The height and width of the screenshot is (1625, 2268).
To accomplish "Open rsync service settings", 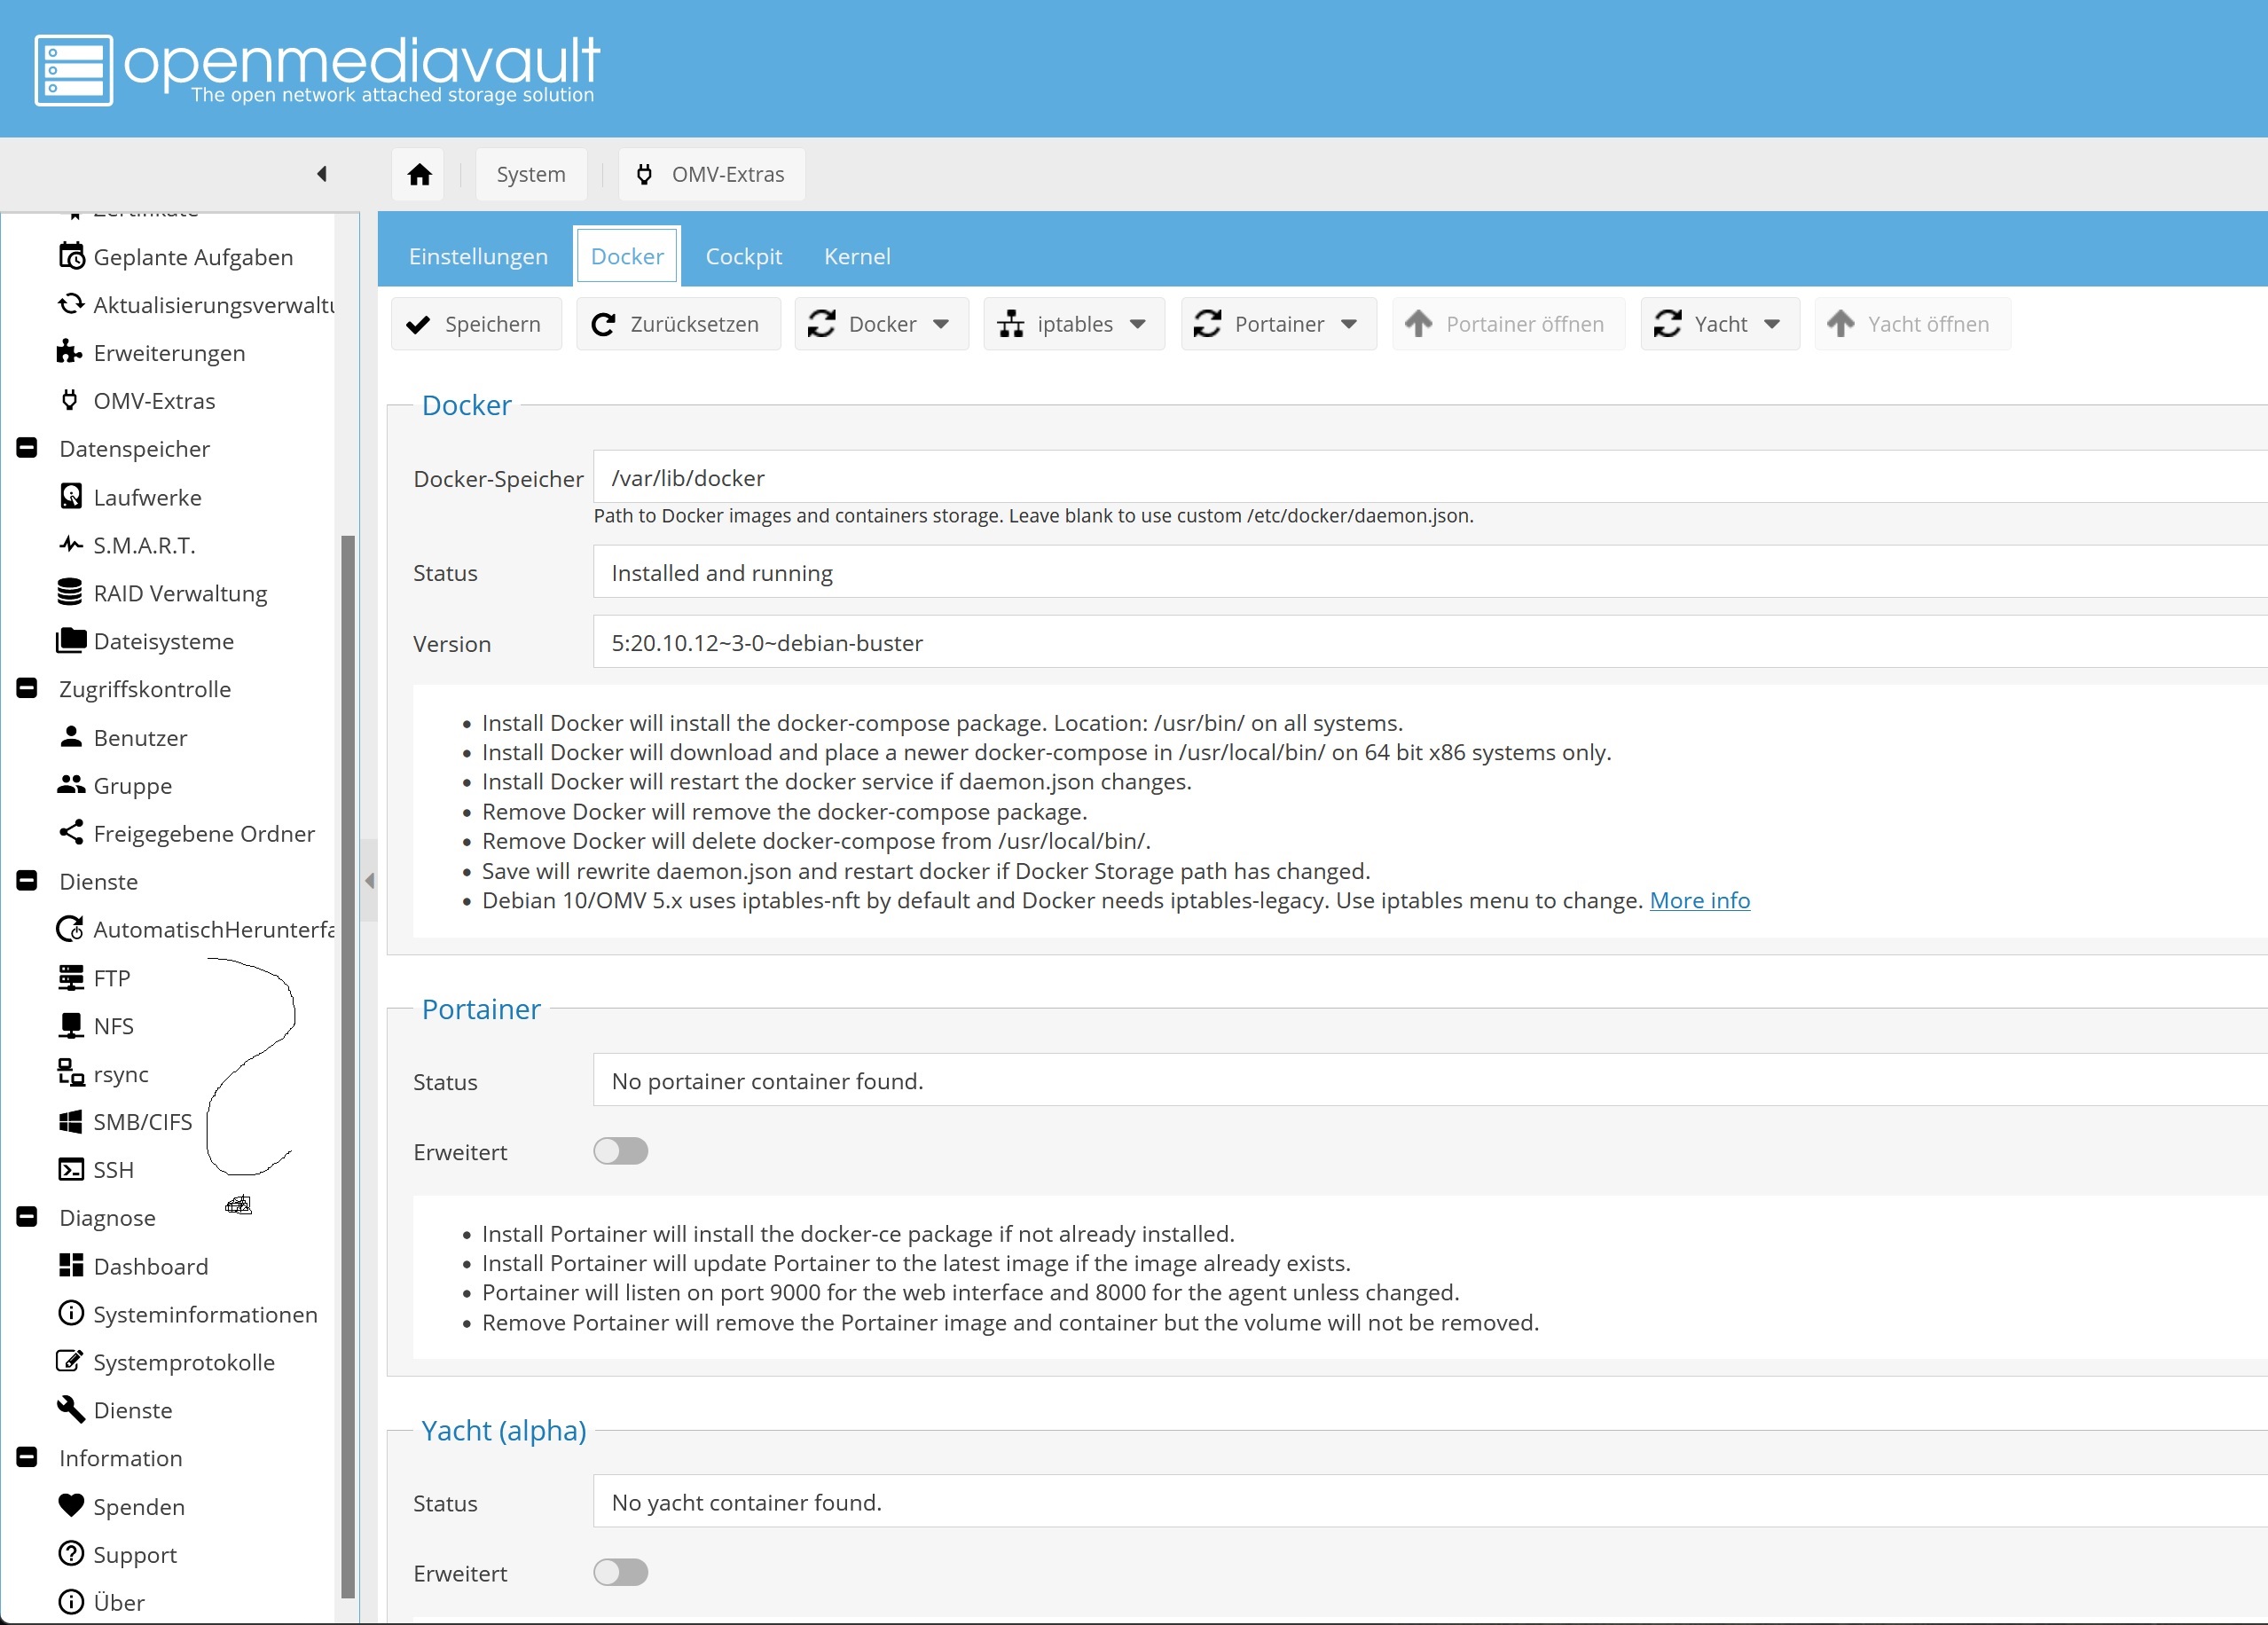I will (x=104, y=1074).
